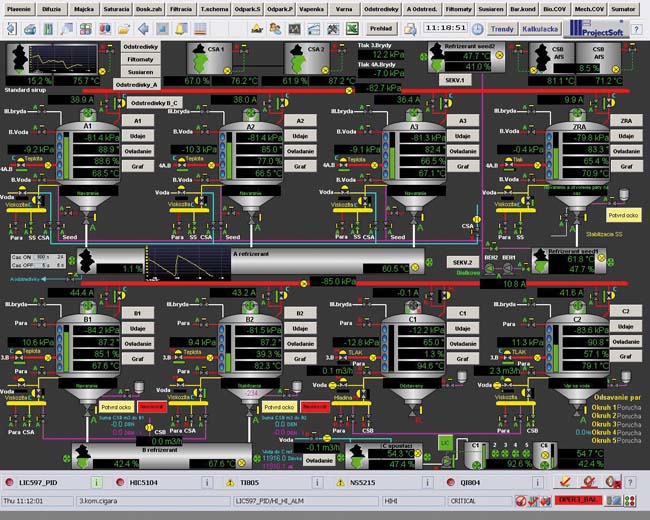Click the login door icon at toolbar start
Image resolution: width=650 pixels, height=520 pixels.
click(11, 29)
